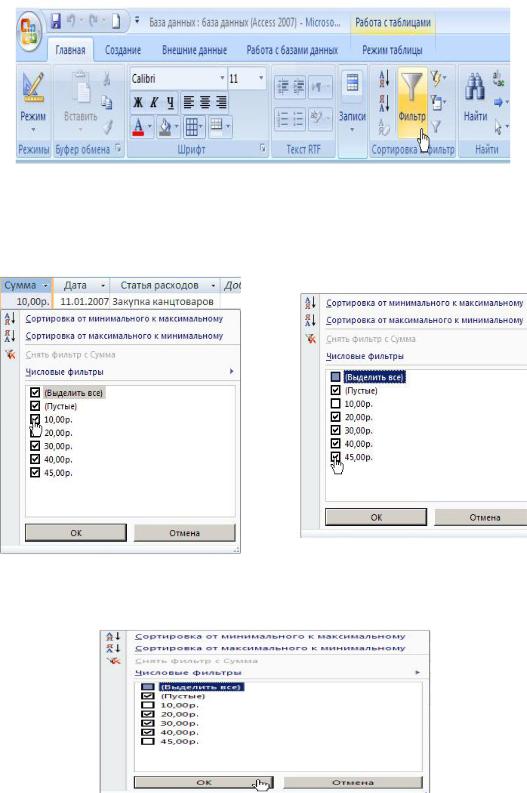Click Отмена in the menu under Сумма column
The height and width of the screenshot is (793, 527).
click(185, 533)
